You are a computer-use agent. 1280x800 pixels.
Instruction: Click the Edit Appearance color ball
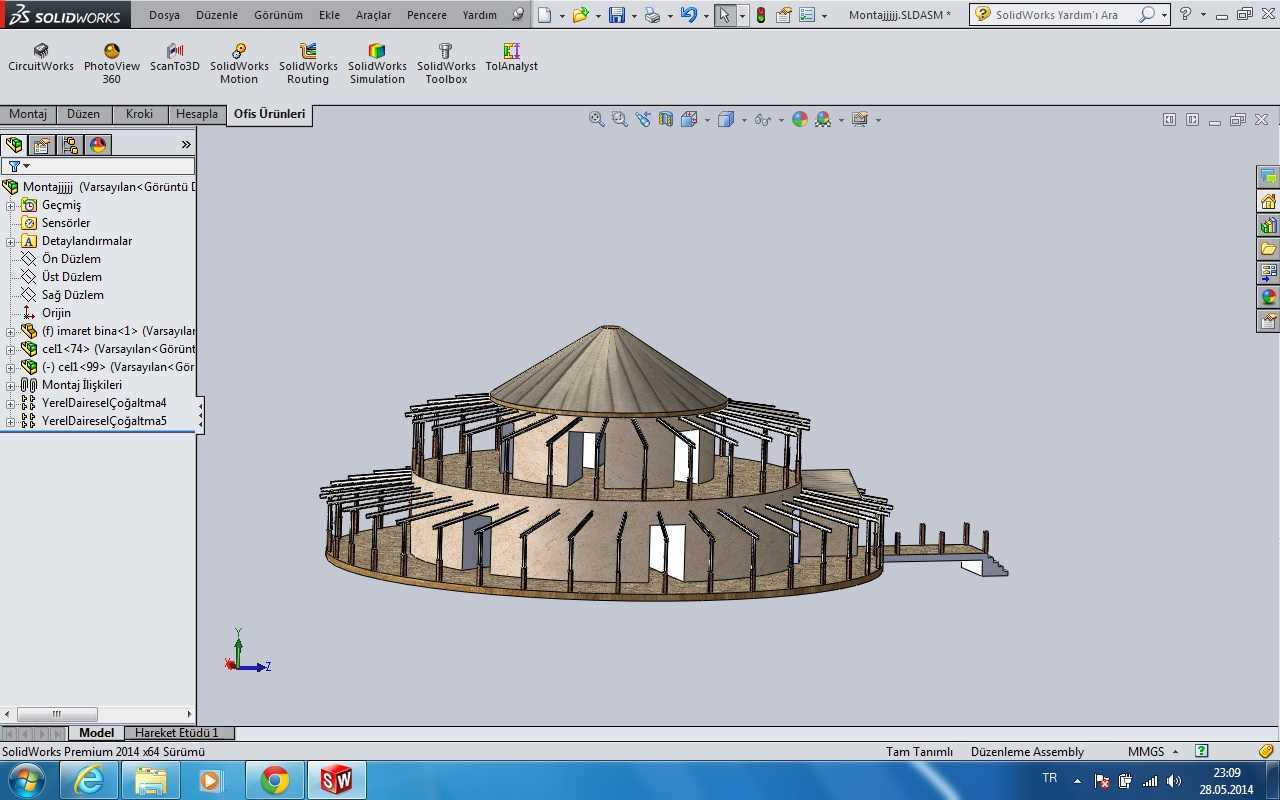(800, 119)
